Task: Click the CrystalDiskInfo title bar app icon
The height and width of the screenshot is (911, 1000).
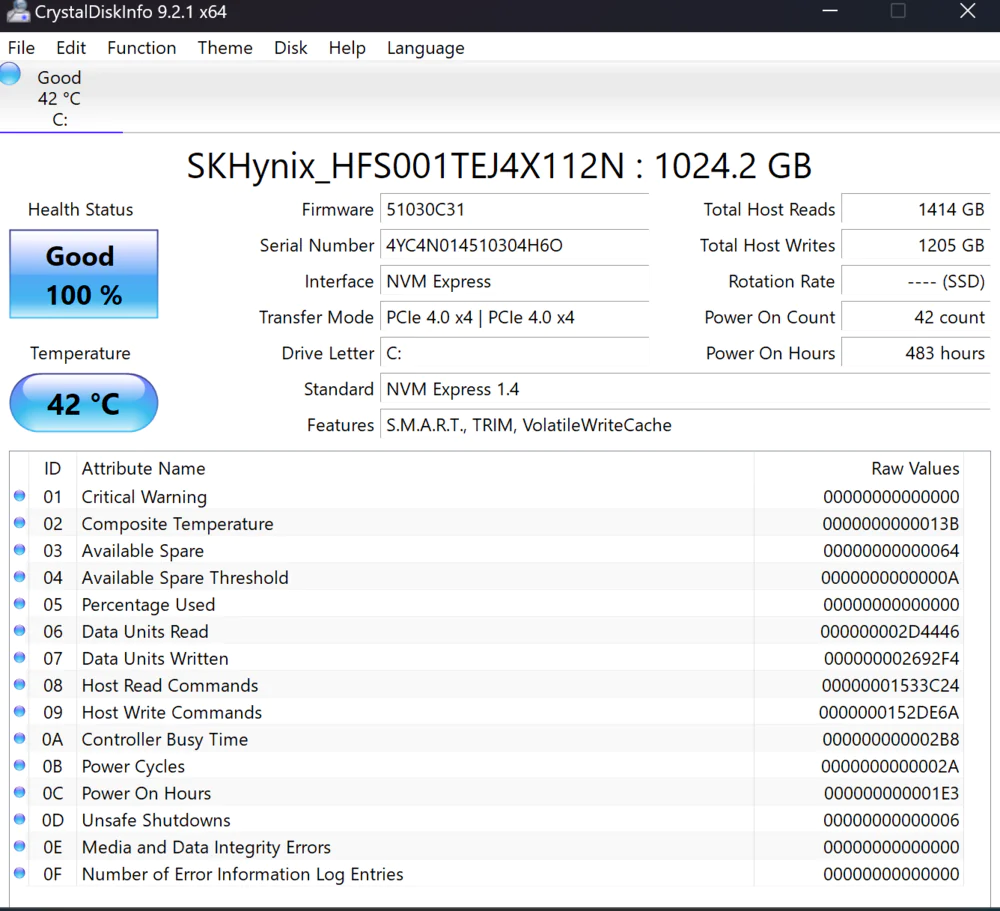Action: coord(17,11)
